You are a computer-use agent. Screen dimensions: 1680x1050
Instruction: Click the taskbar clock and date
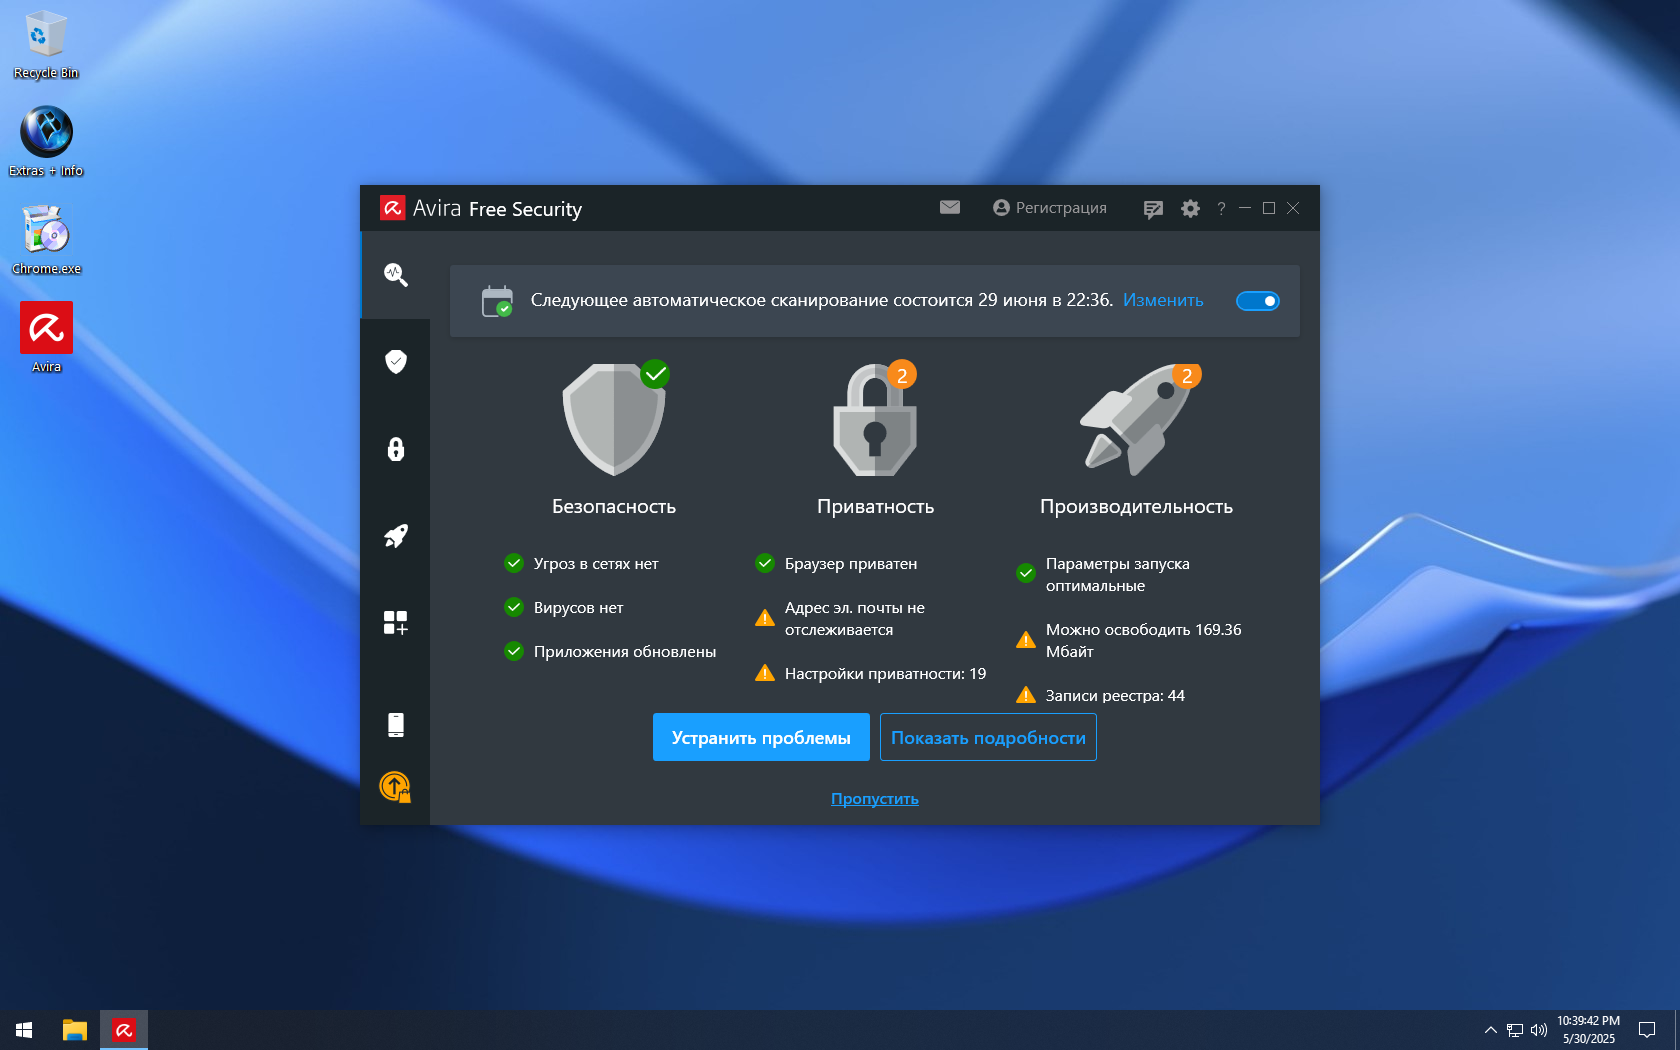click(x=1588, y=1030)
